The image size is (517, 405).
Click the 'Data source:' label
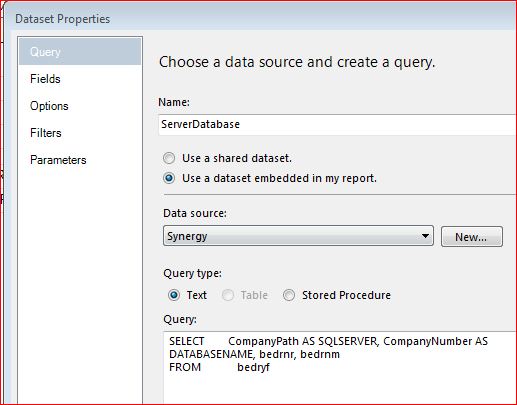pyautogui.click(x=195, y=213)
